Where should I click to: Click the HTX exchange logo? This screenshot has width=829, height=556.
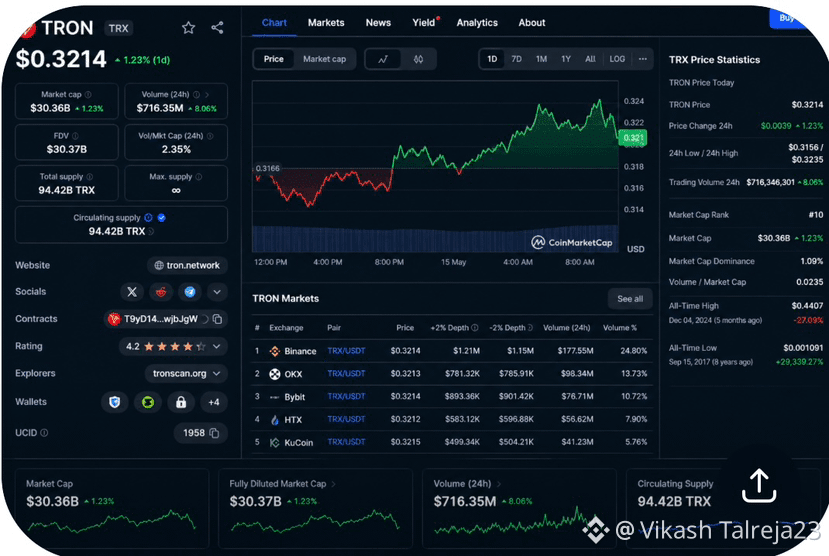274,420
